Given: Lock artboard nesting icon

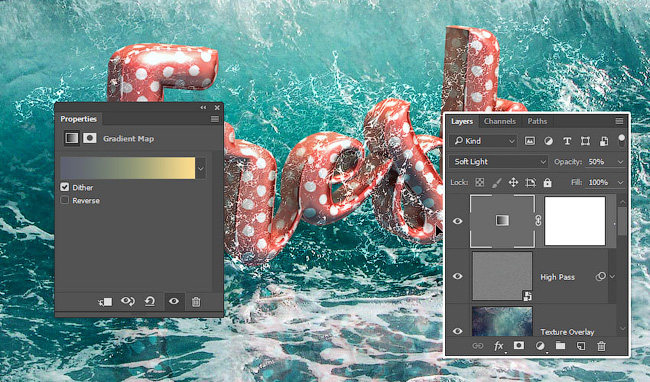Looking at the screenshot, I should pos(531,182).
